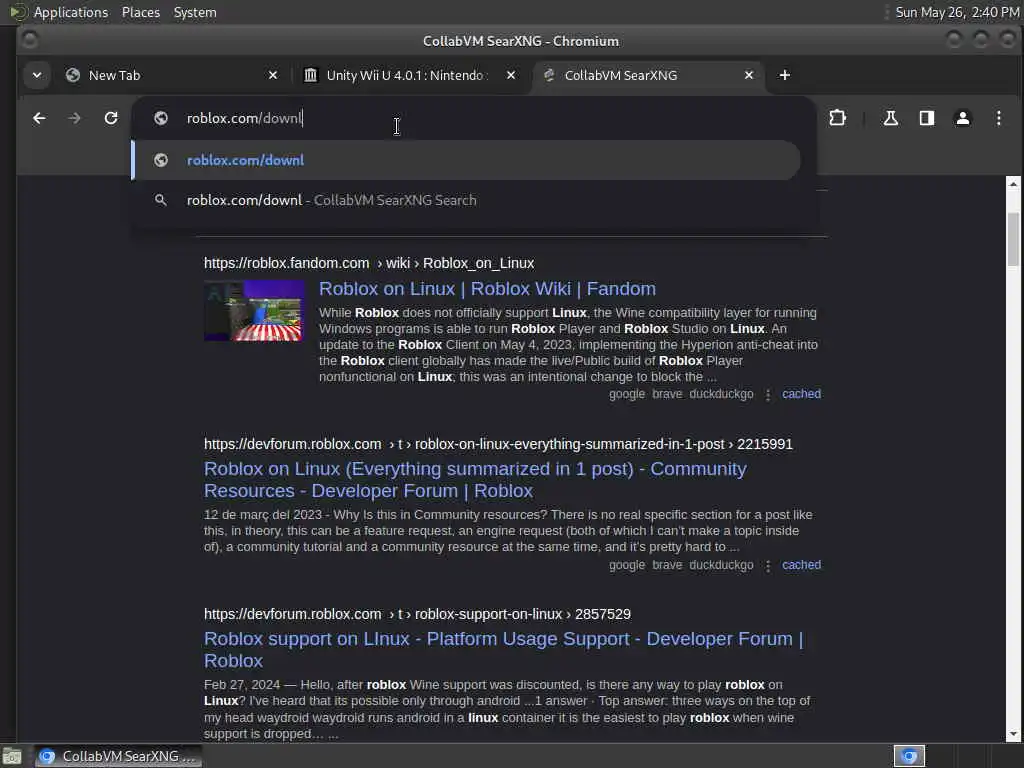This screenshot has height=768, width=1024.
Task: Close the New Tab tab
Action: coord(273,75)
